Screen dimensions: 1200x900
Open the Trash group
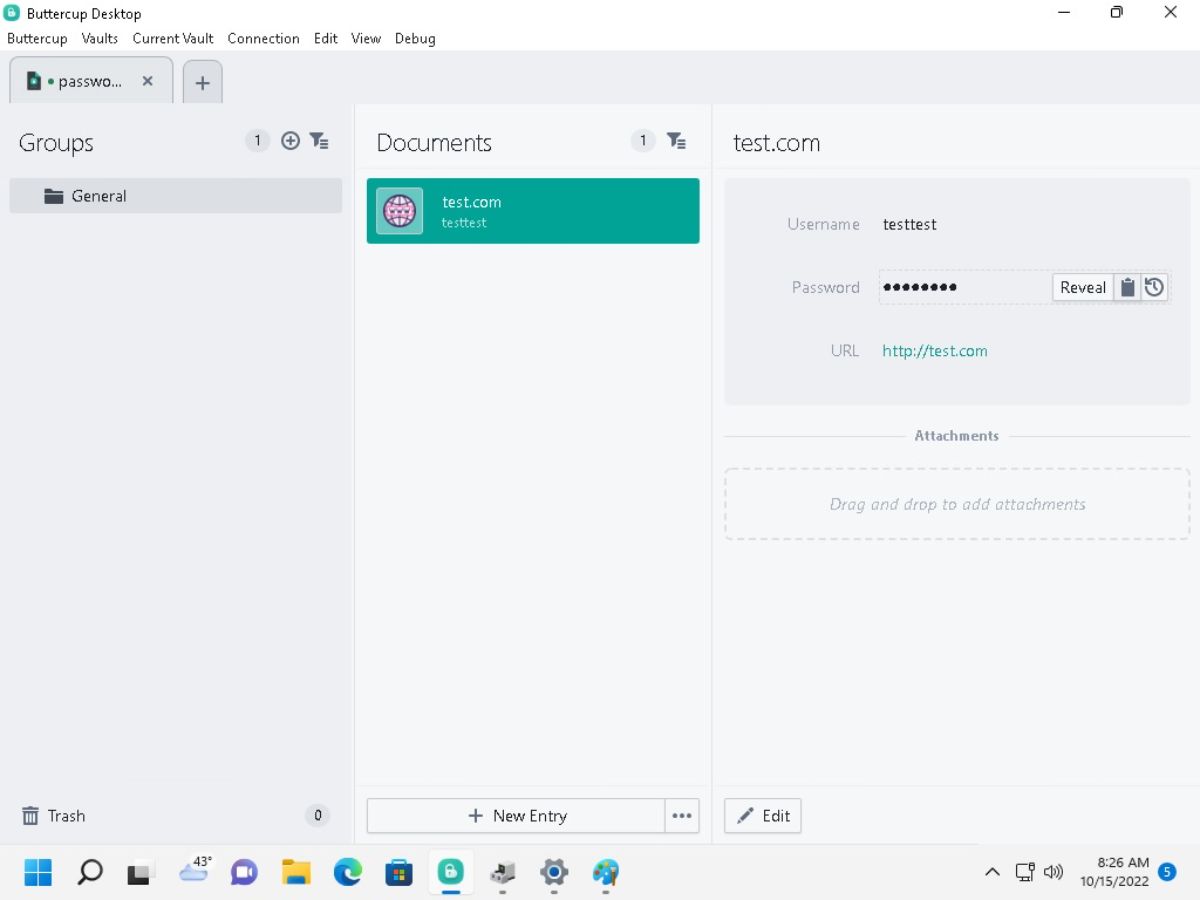175,816
